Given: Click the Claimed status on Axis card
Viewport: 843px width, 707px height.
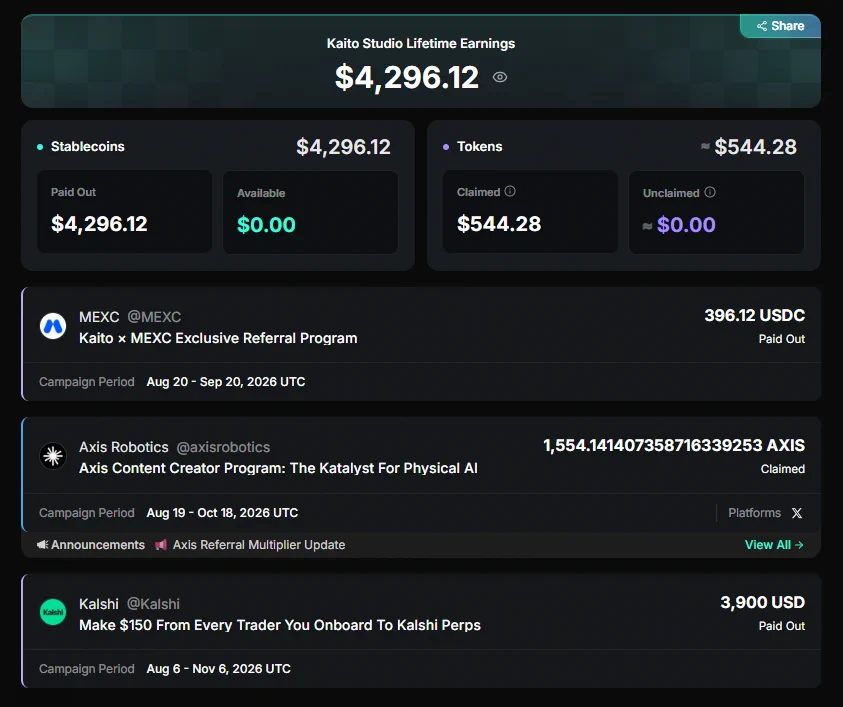Looking at the screenshot, I should point(783,469).
